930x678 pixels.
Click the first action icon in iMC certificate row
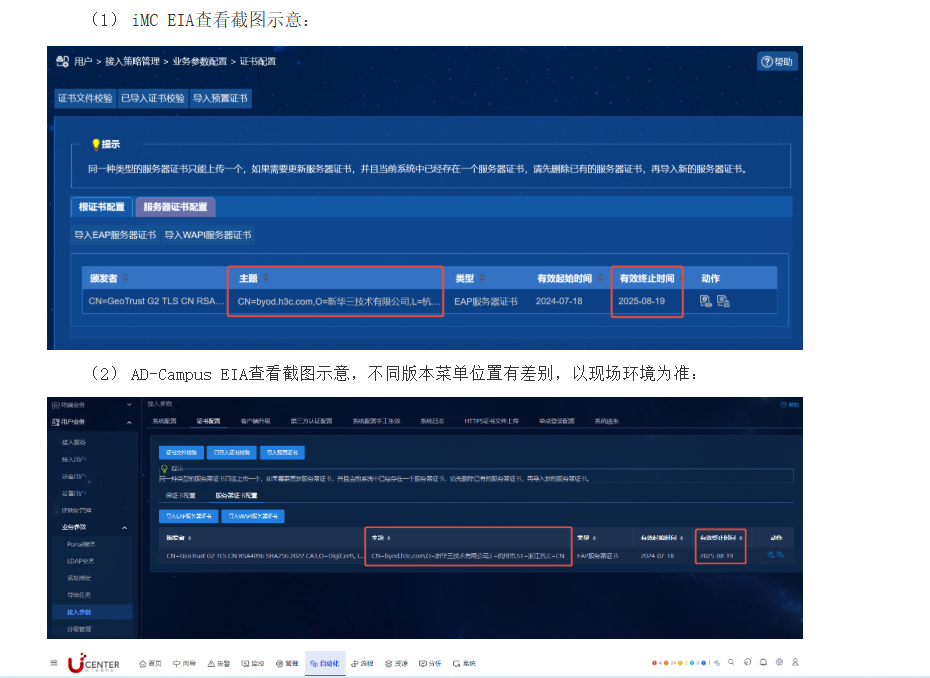[706, 301]
